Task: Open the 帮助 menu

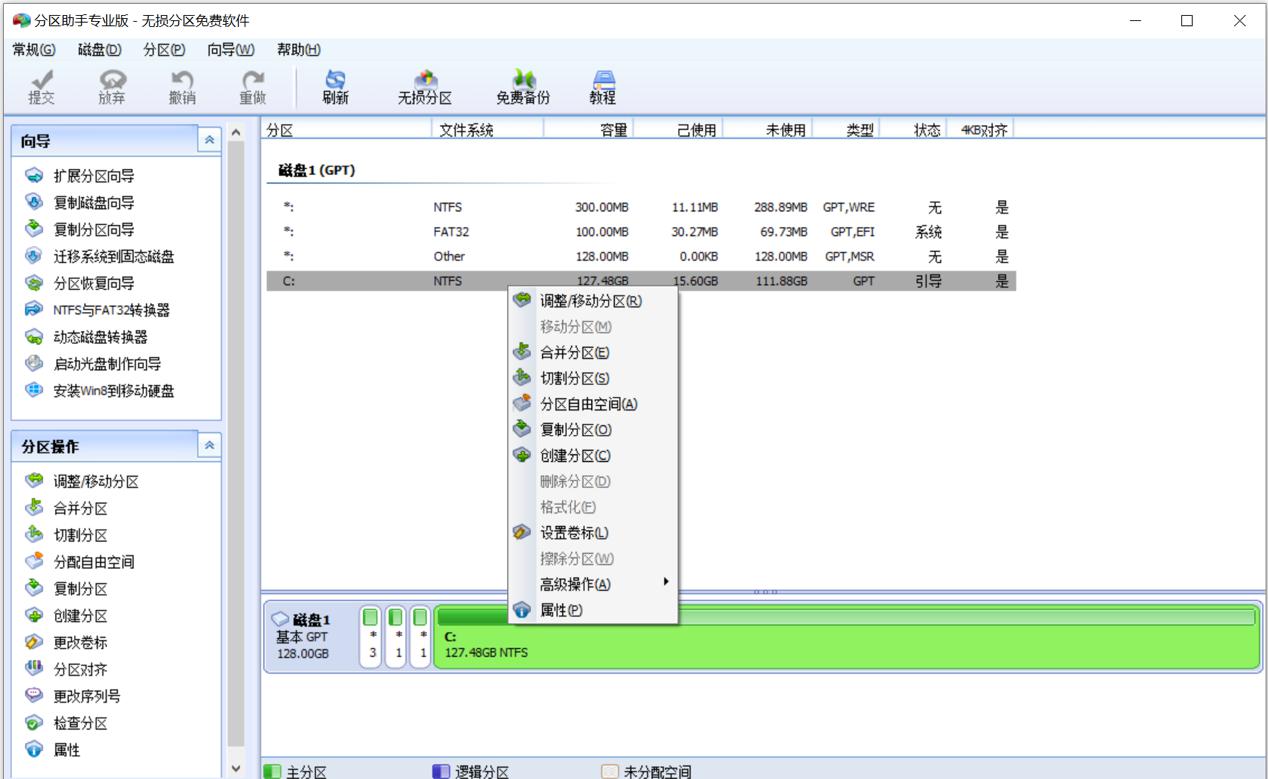Action: pos(299,50)
